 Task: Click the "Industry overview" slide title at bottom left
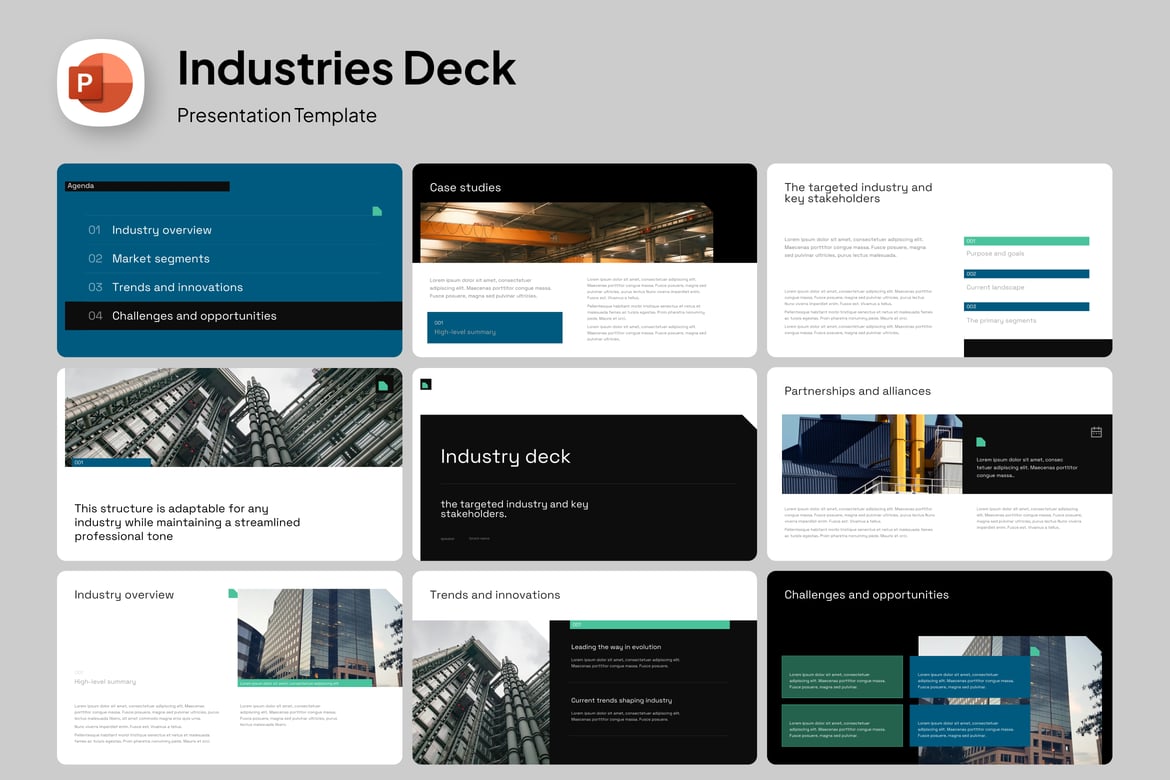pyautogui.click(x=124, y=595)
